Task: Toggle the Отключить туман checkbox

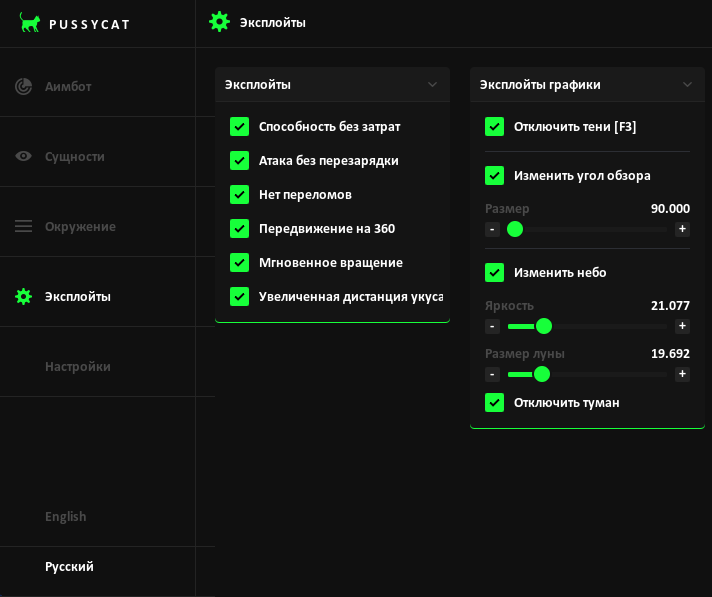Action: point(494,403)
